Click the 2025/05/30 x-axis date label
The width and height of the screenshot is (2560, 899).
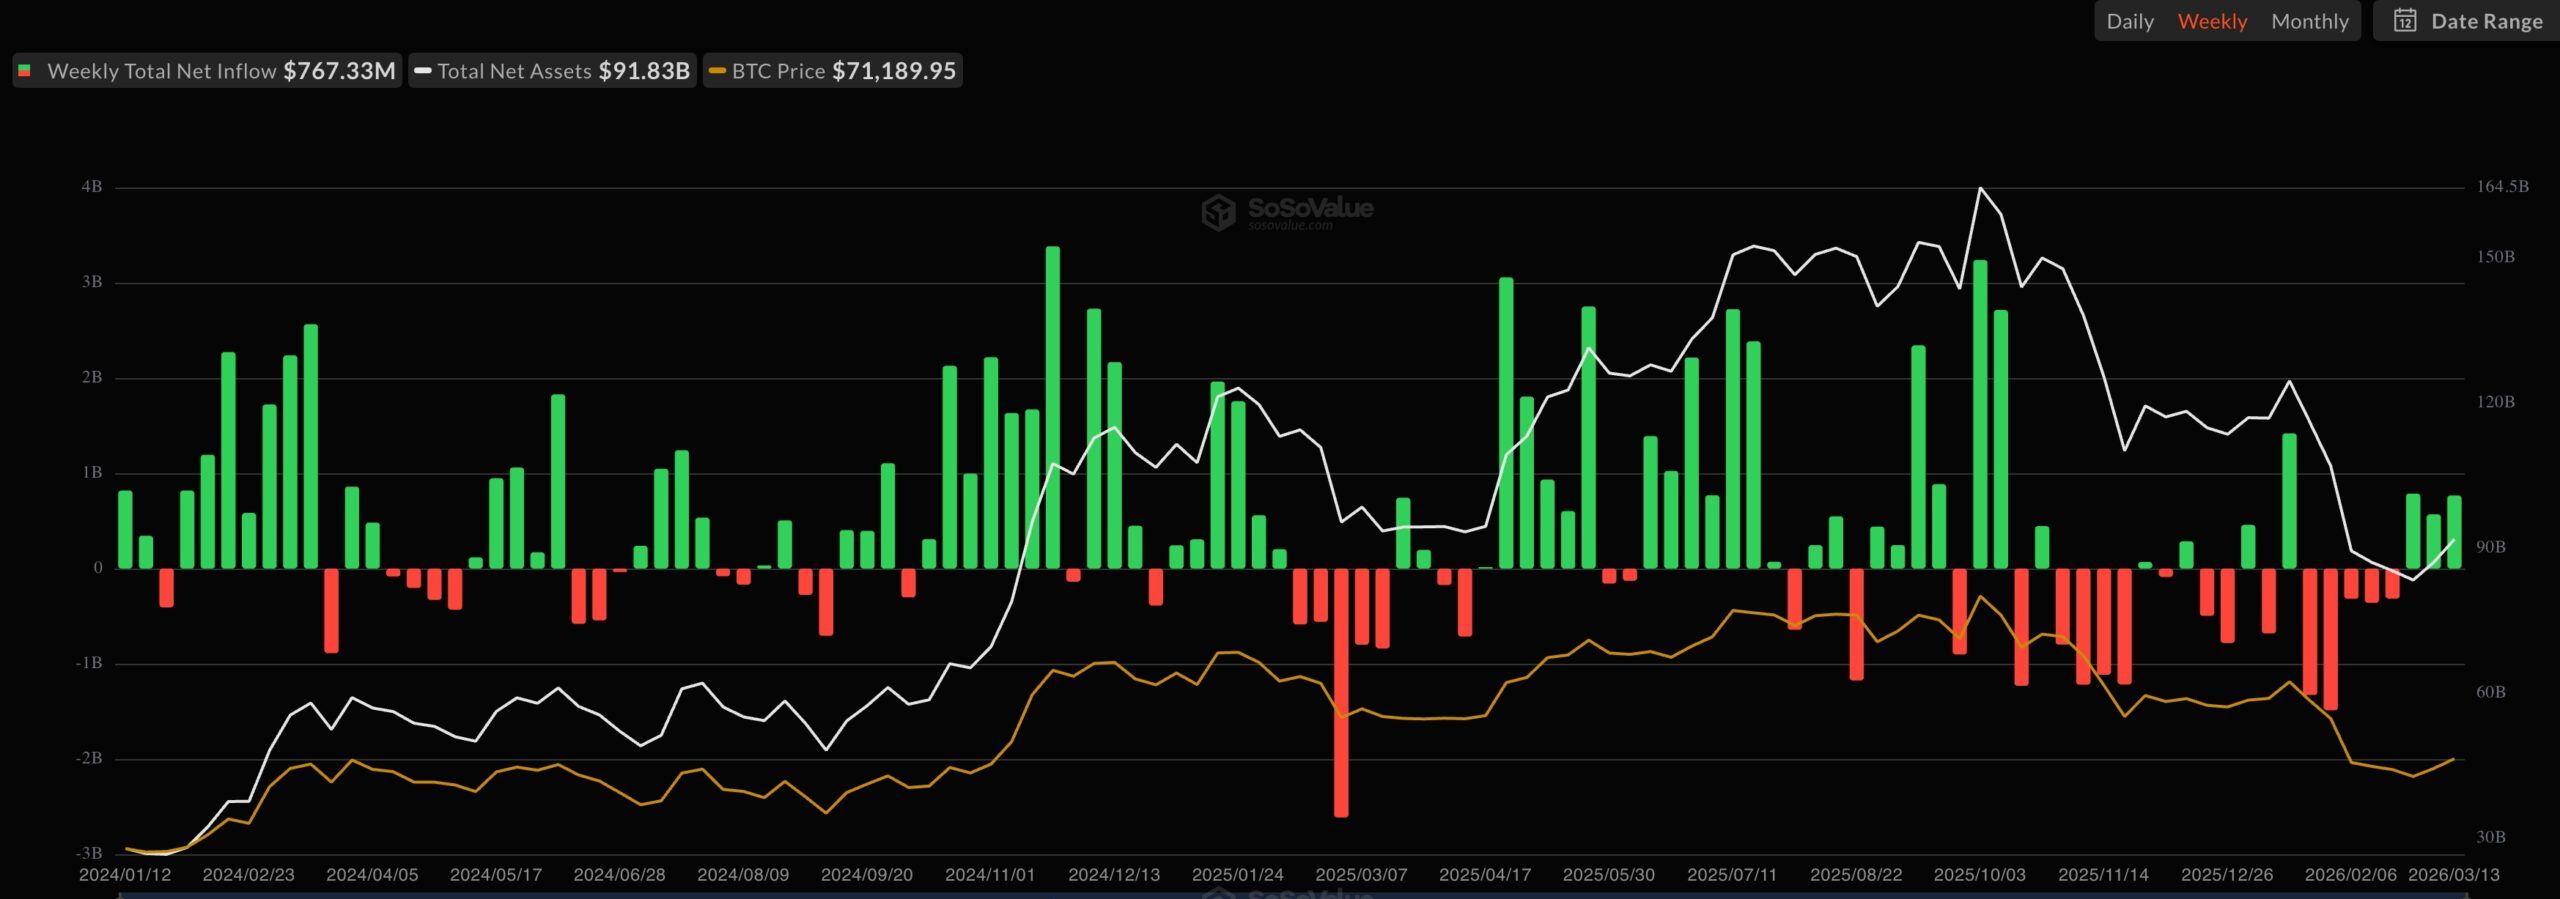tap(1609, 875)
